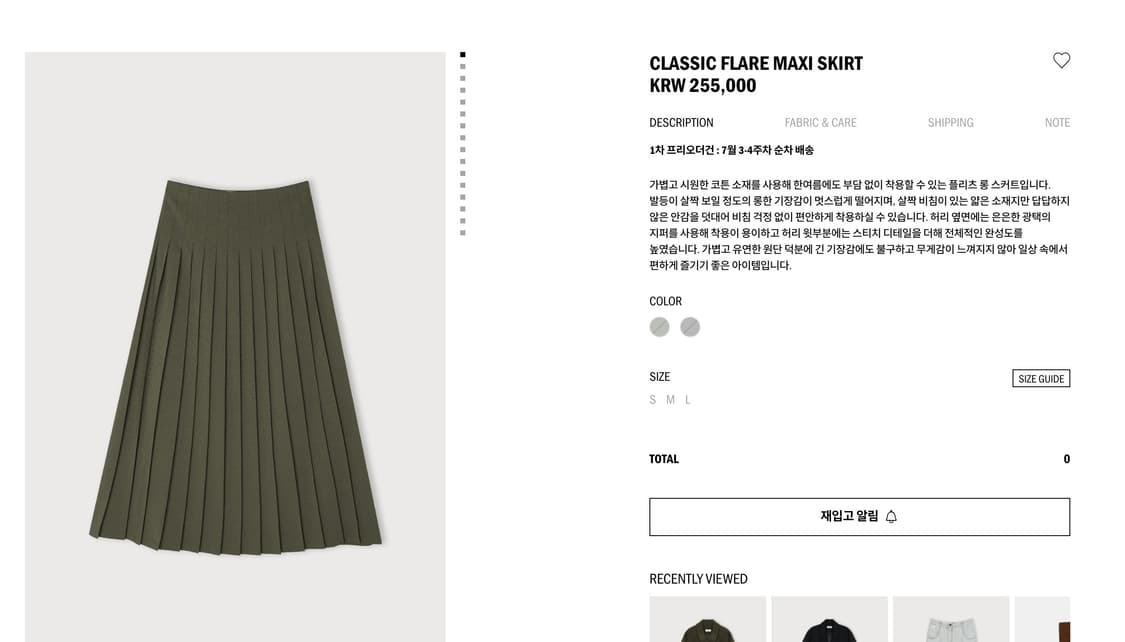Jump to the last image indicator dot

pyautogui.click(x=463, y=232)
